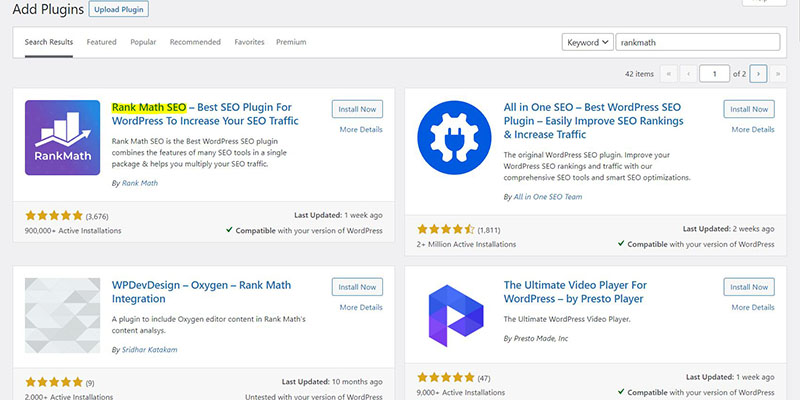Open the Sridhar Katakam author link
800x400 pixels.
pyautogui.click(x=149, y=350)
